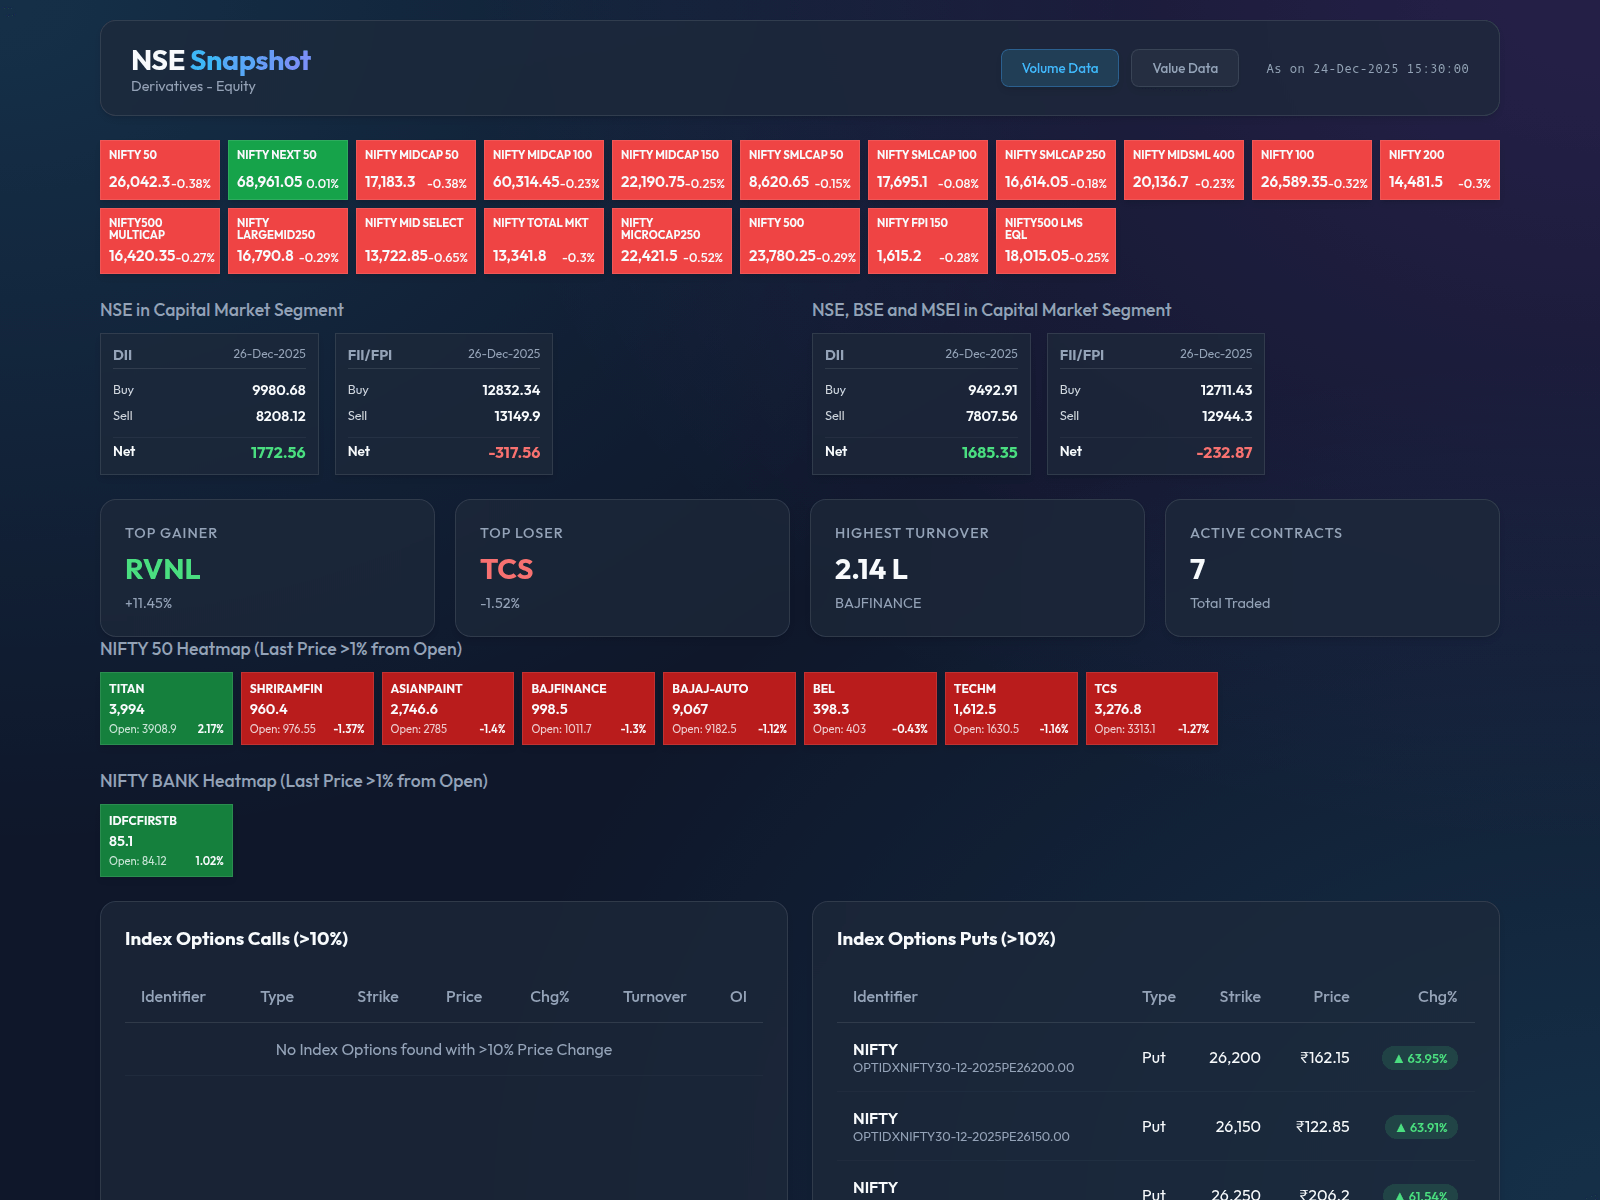Image resolution: width=1600 pixels, height=1200 pixels.
Task: Select the NIFTY MIDCAP 100 tile
Action: (x=544, y=170)
